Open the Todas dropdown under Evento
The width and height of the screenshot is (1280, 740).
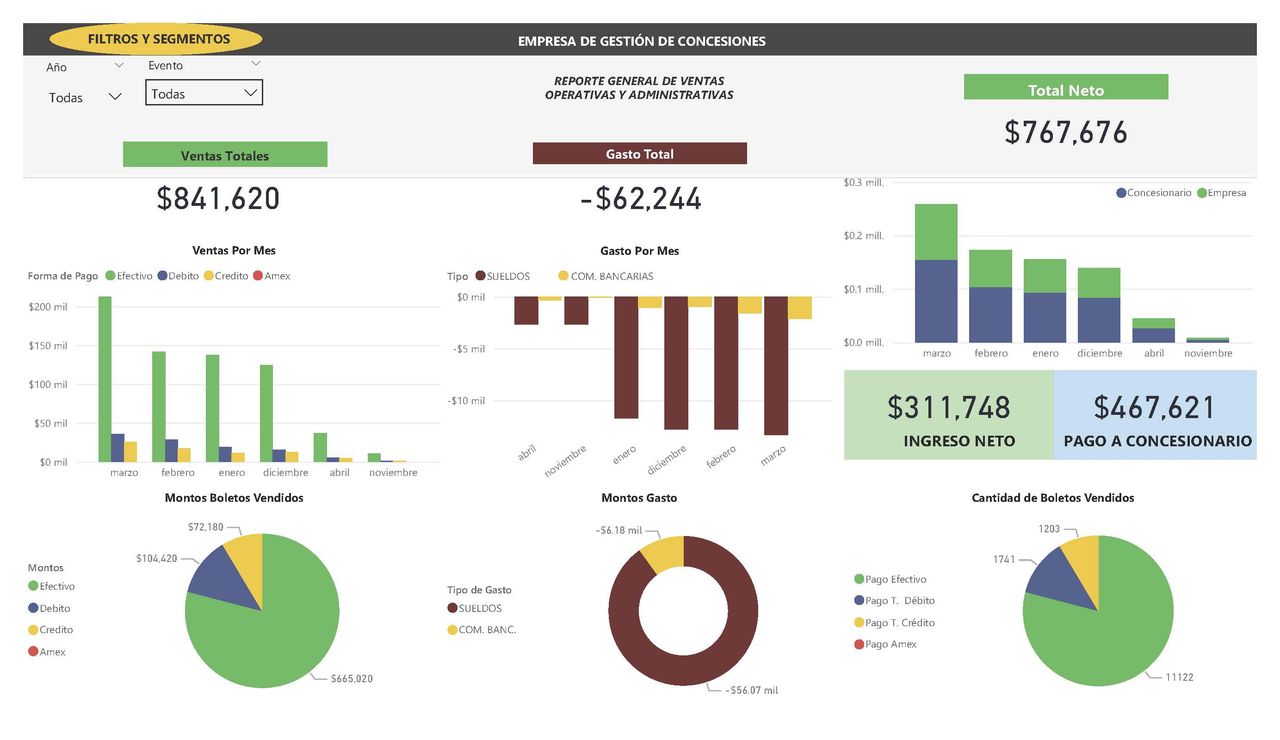point(204,93)
